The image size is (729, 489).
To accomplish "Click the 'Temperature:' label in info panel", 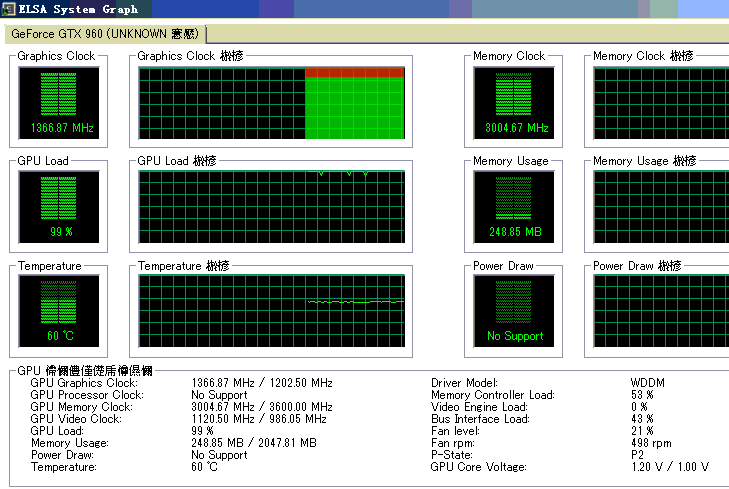I will pos(64,467).
